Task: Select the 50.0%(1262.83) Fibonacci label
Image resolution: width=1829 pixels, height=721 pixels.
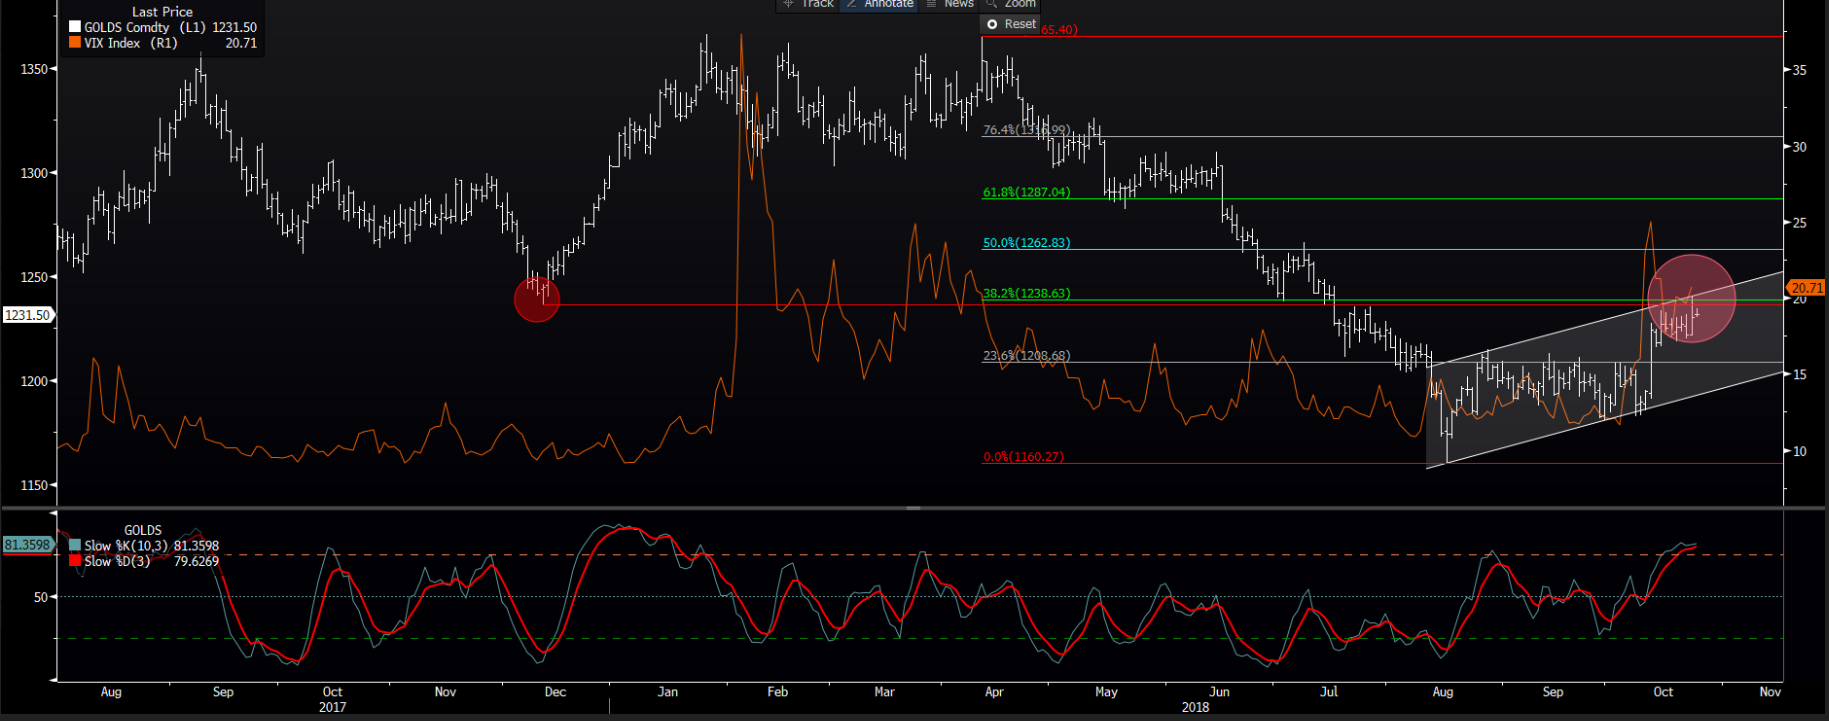Action: point(1026,243)
